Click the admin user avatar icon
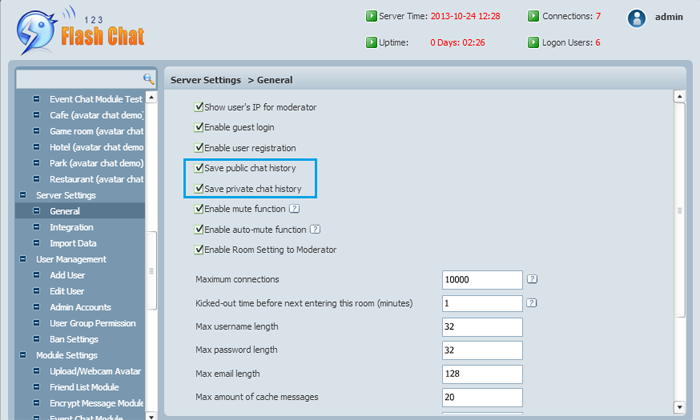Viewport: 700px width, 420px height. (x=636, y=17)
